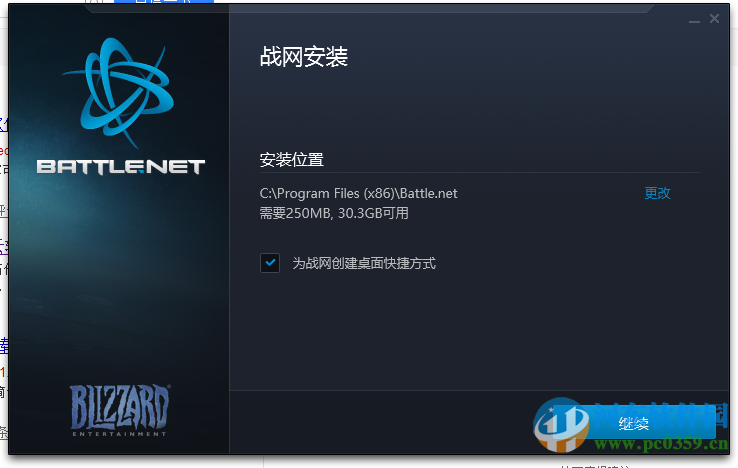Viewport: 738px width, 468px height.
Task: Click the 继续 button to continue installation
Action: coord(634,423)
